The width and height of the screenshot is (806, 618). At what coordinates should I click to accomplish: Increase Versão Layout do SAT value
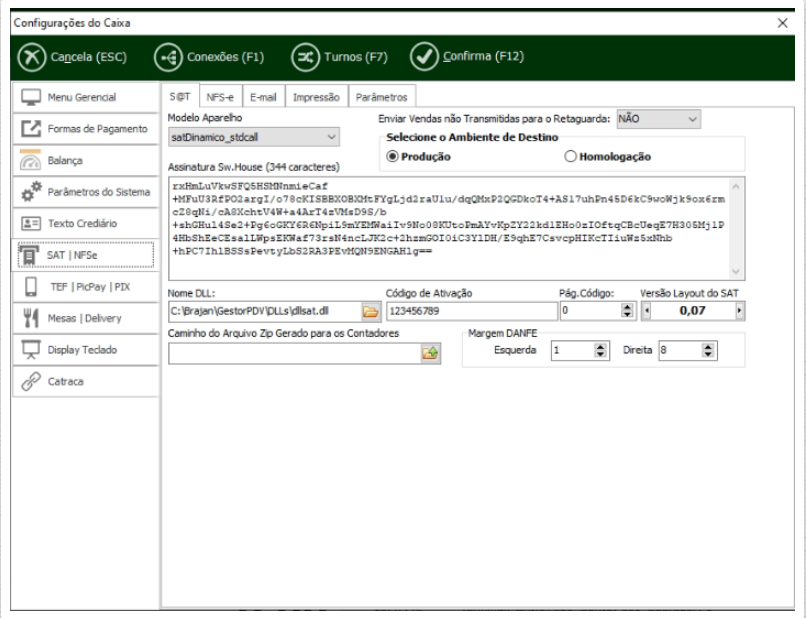click(x=739, y=312)
